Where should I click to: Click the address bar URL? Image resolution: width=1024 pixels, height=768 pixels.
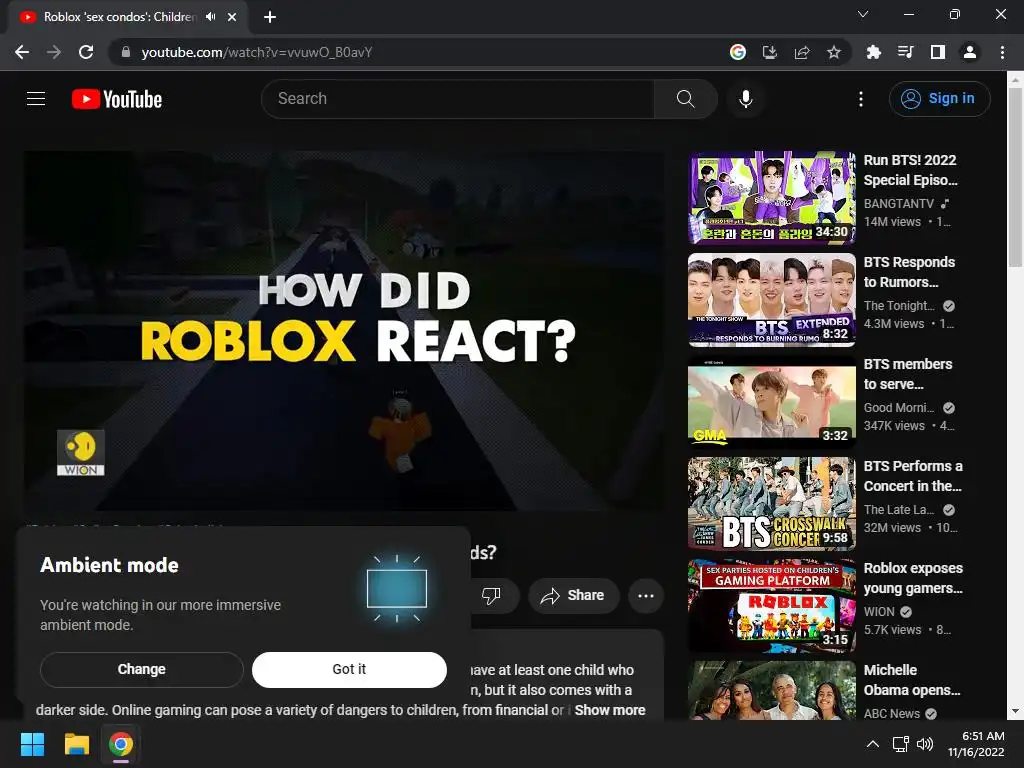(257, 52)
